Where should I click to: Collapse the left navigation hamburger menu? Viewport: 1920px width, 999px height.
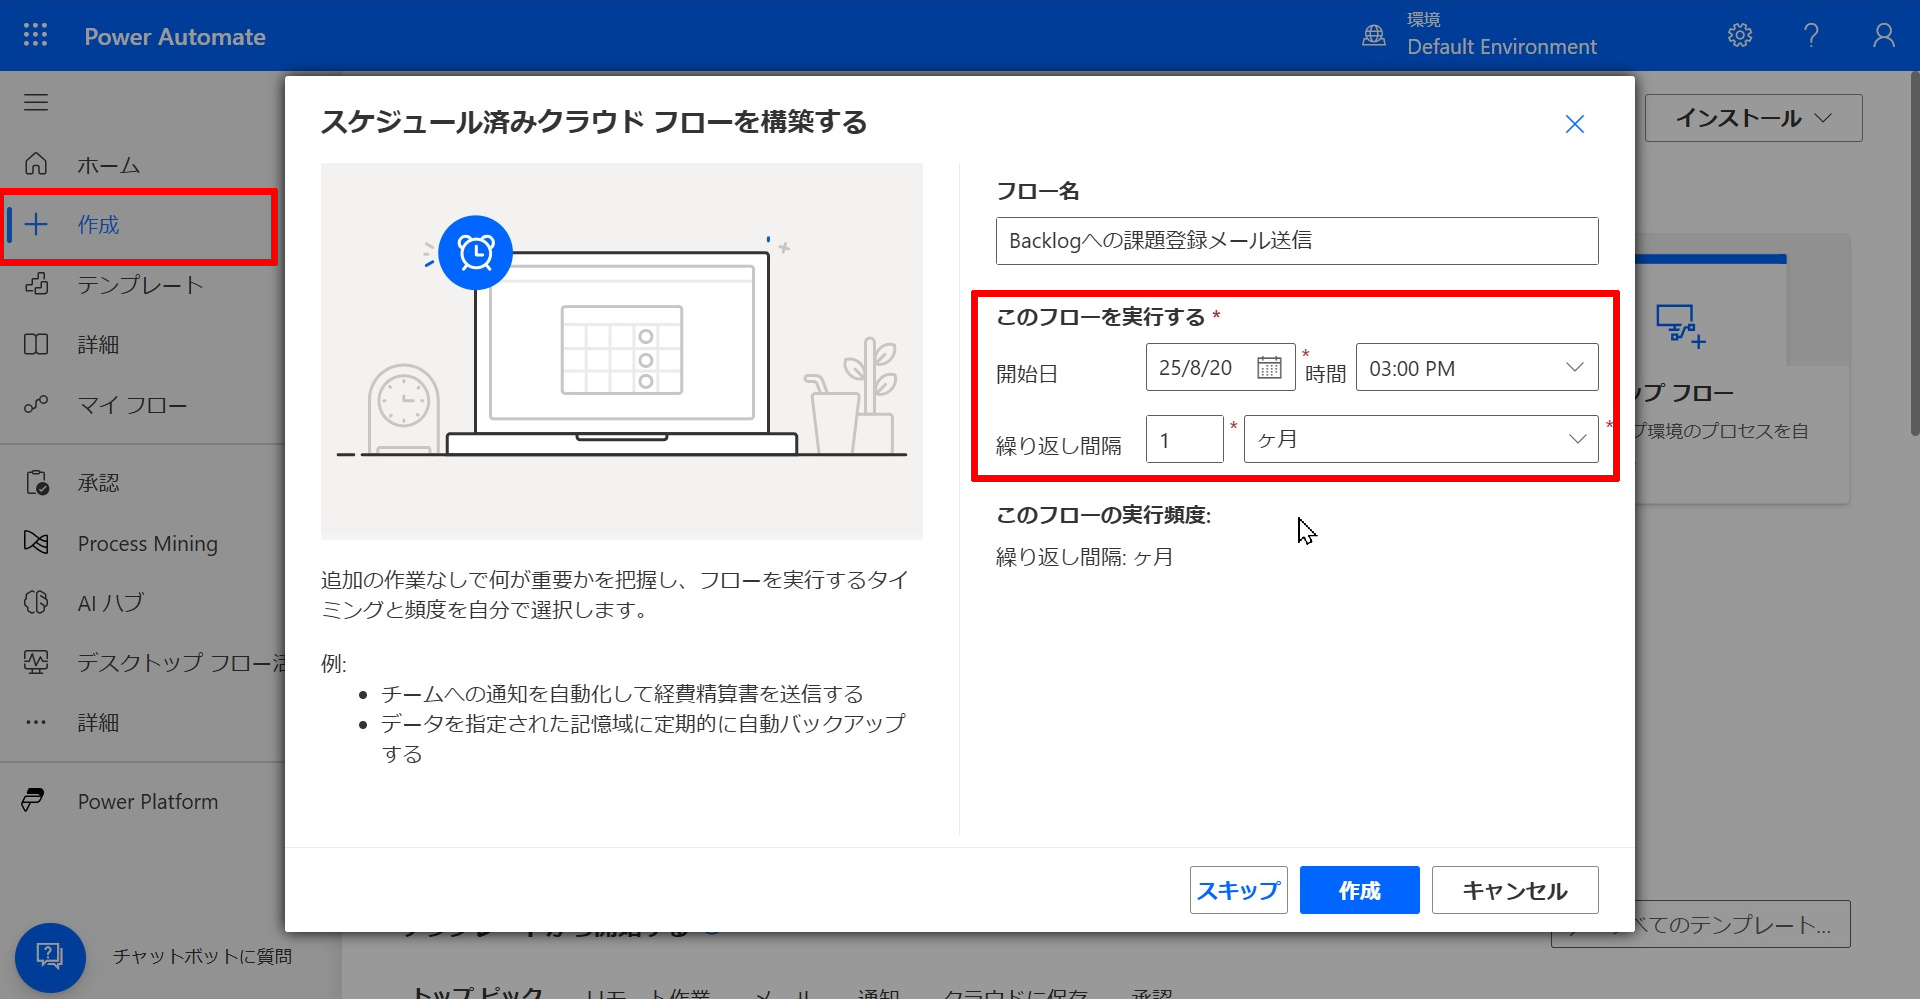pos(36,102)
